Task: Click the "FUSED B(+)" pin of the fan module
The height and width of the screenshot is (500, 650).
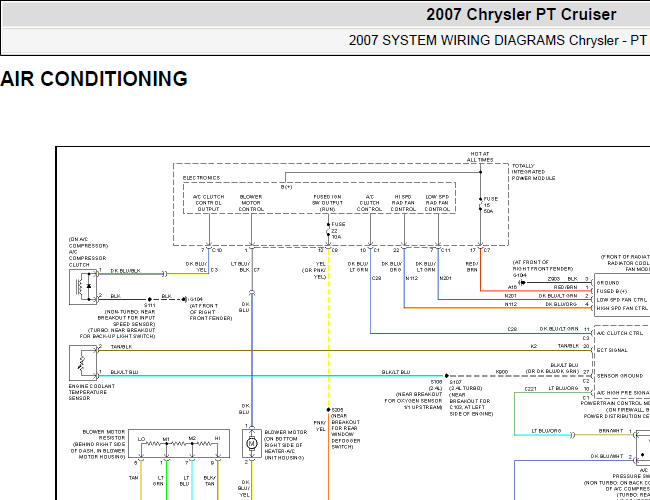Action: tap(612, 291)
